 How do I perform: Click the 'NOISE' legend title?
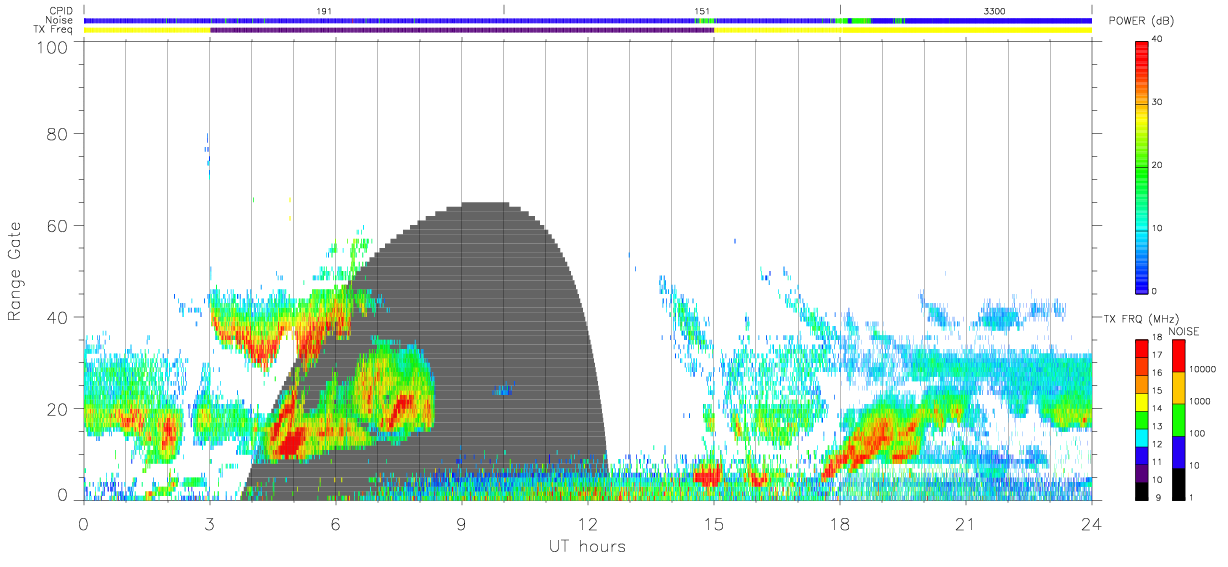1184,330
